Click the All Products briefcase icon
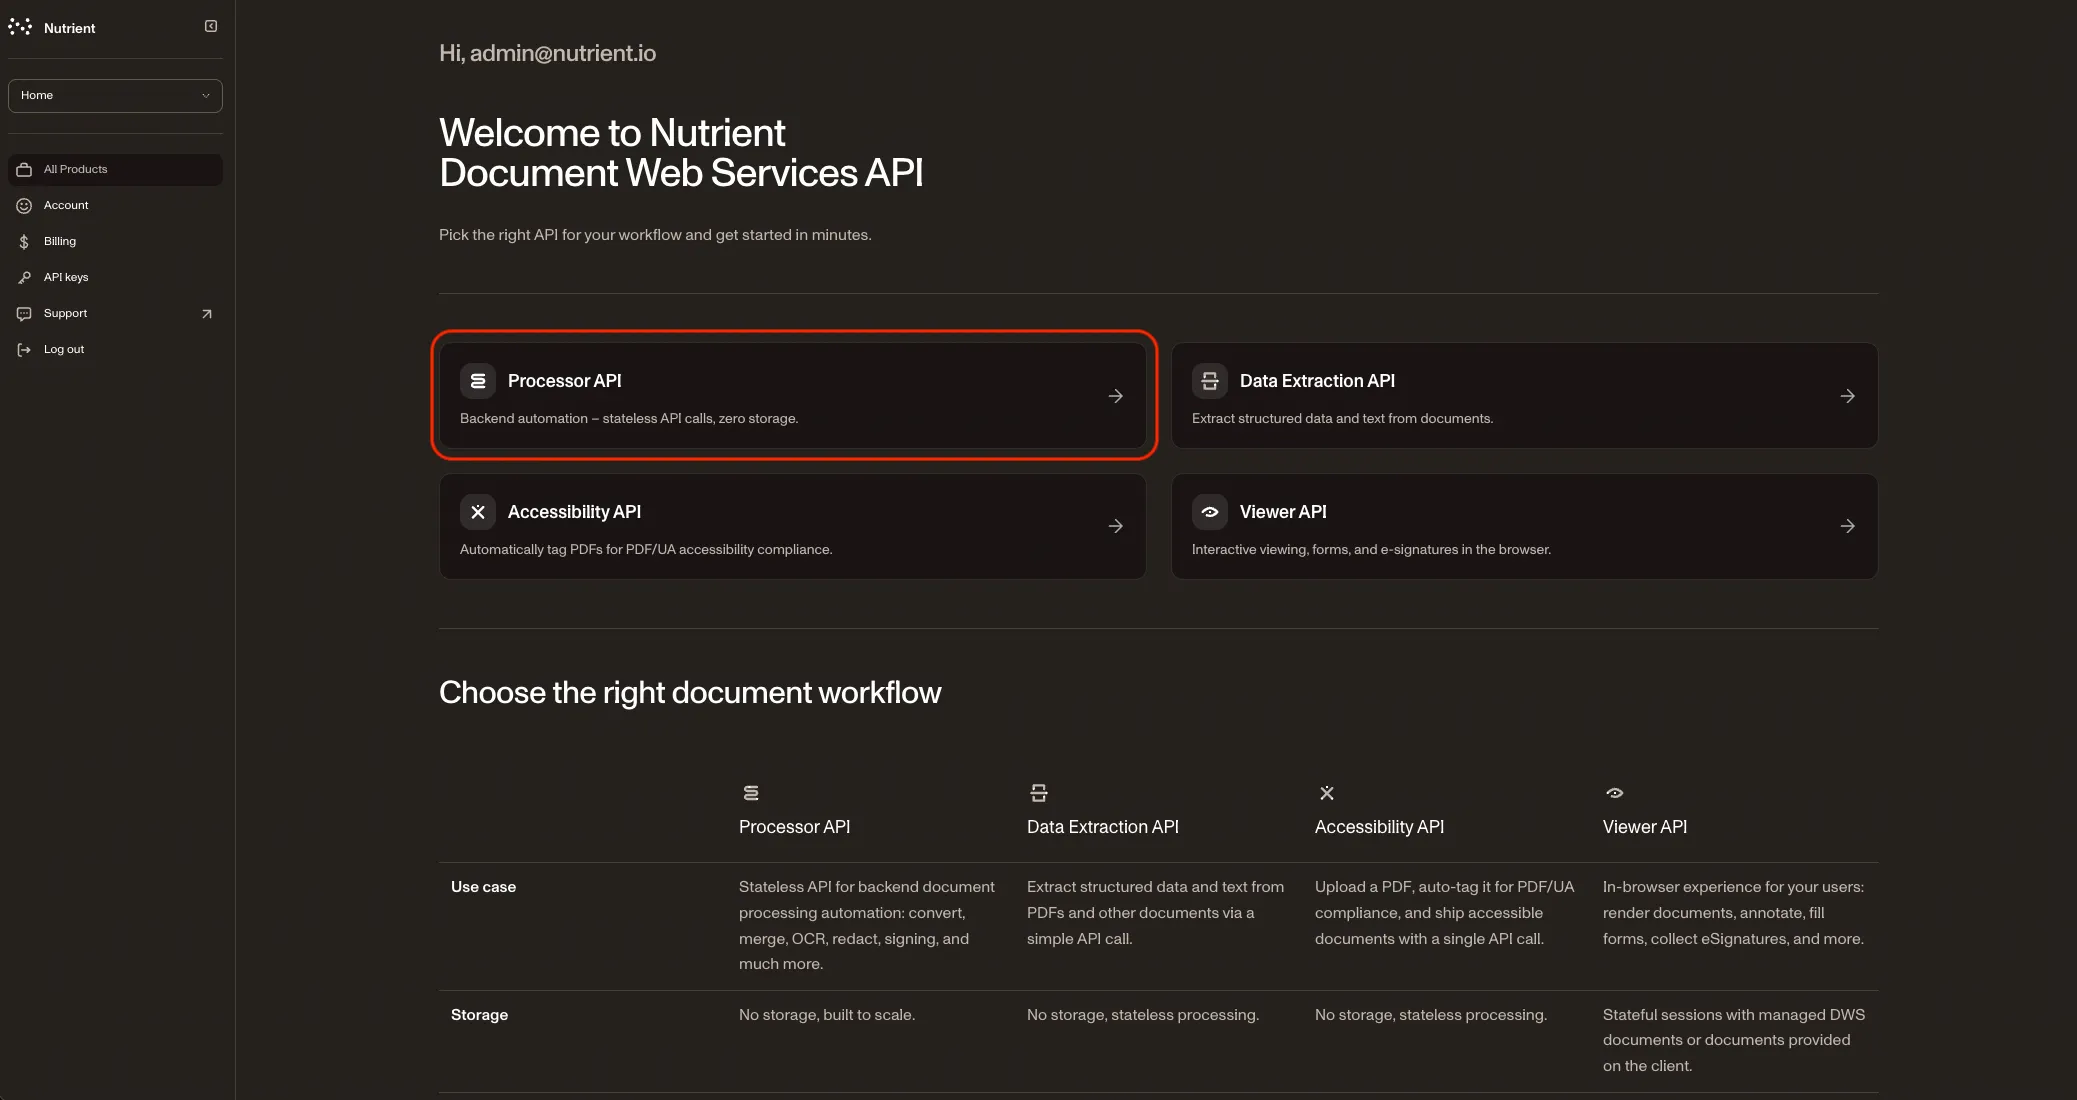The height and width of the screenshot is (1100, 2077). (x=24, y=170)
